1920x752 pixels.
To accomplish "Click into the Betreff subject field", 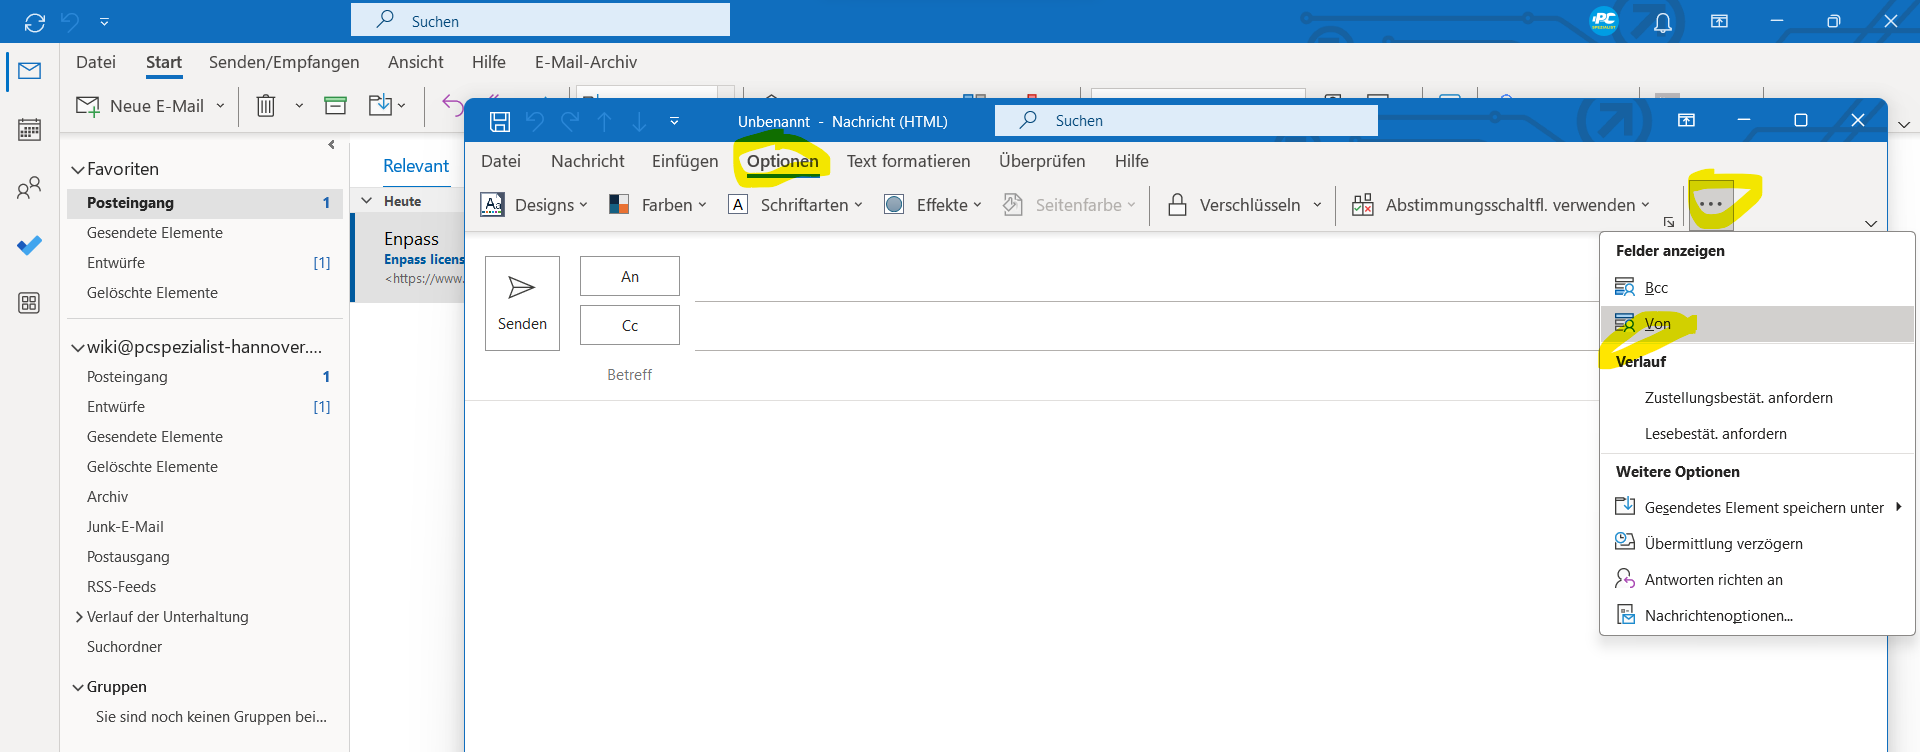I will (x=1100, y=375).
